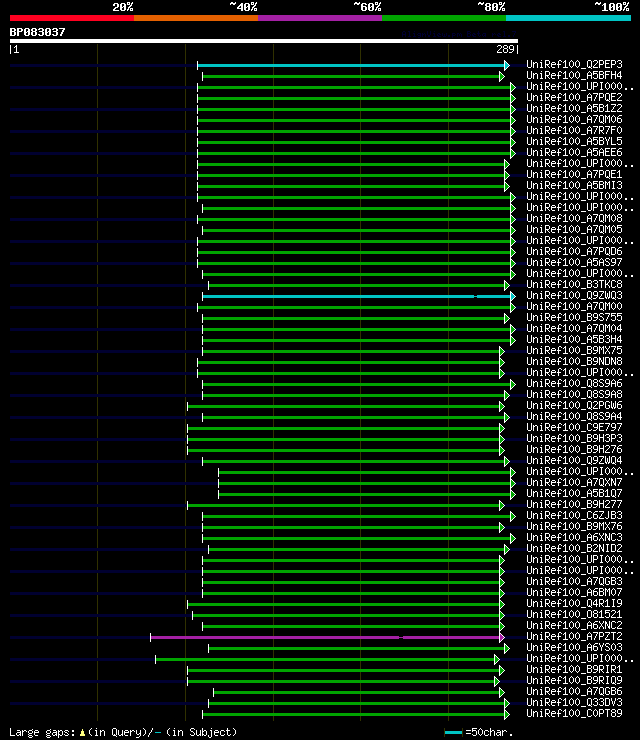Open the UniRef100_A5AS97 hit
Image resolution: width=640 pixels, height=740 pixels.
574,262
